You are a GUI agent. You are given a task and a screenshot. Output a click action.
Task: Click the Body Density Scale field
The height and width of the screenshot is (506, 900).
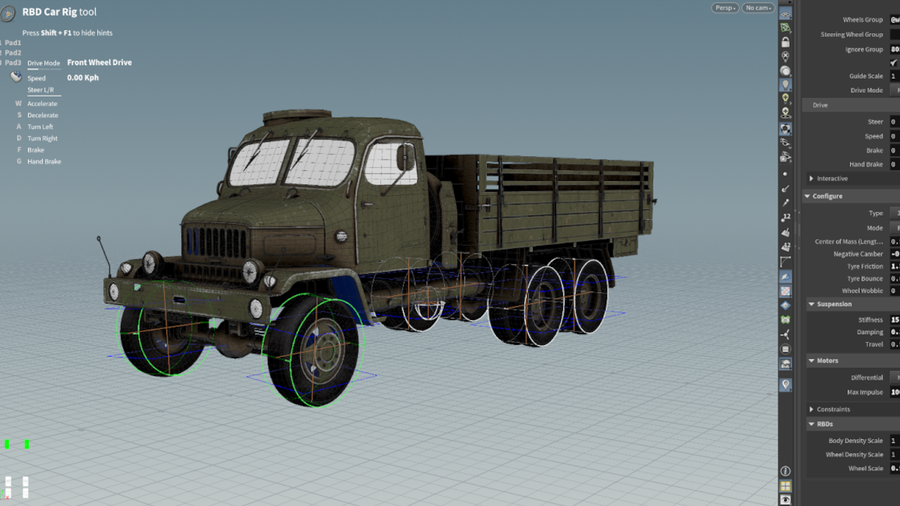[x=895, y=441]
